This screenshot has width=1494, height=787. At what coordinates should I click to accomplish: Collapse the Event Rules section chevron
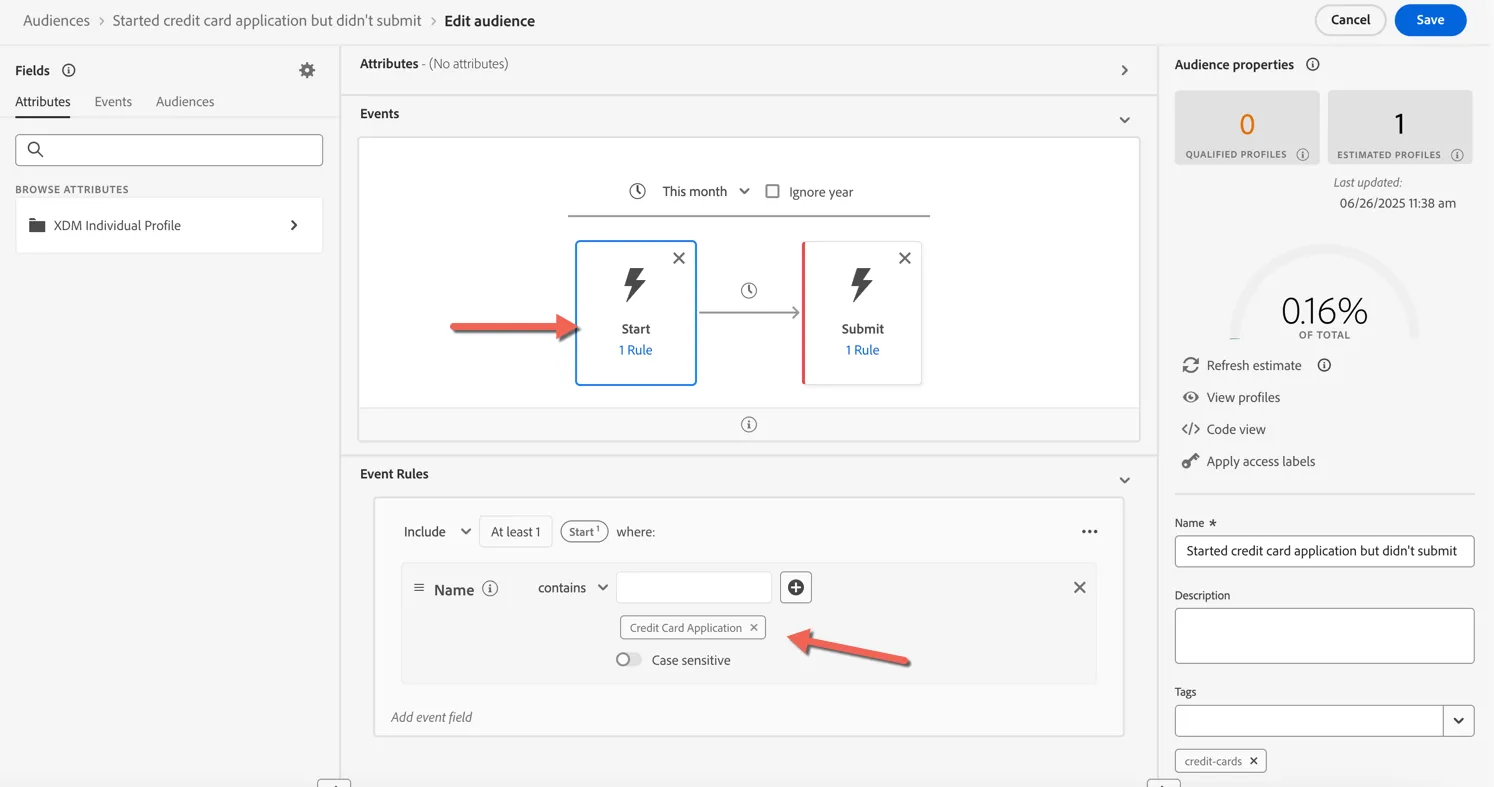[x=1124, y=480]
